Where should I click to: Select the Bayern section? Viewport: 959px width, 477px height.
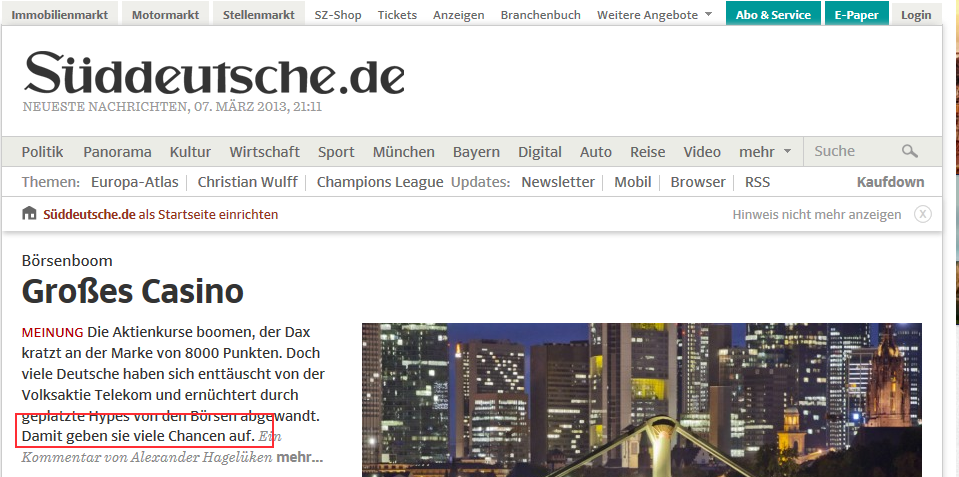pyautogui.click(x=476, y=152)
